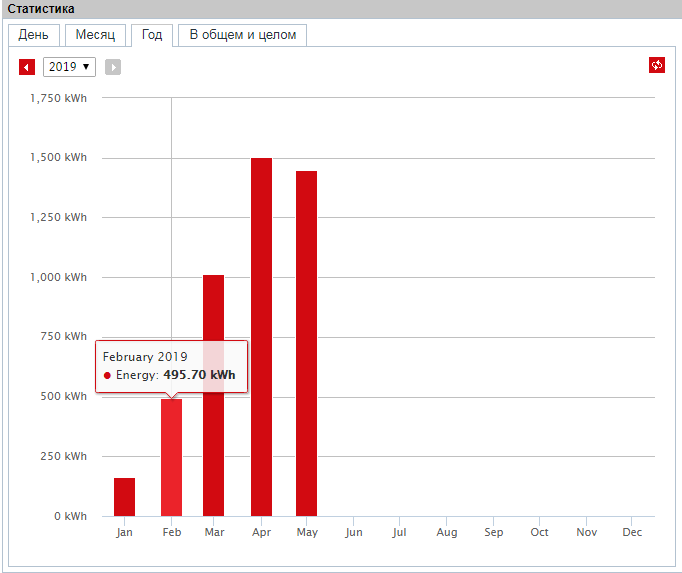This screenshot has height=573, width=682.
Task: Click the 0 kWh axis value
Action: (x=70, y=516)
